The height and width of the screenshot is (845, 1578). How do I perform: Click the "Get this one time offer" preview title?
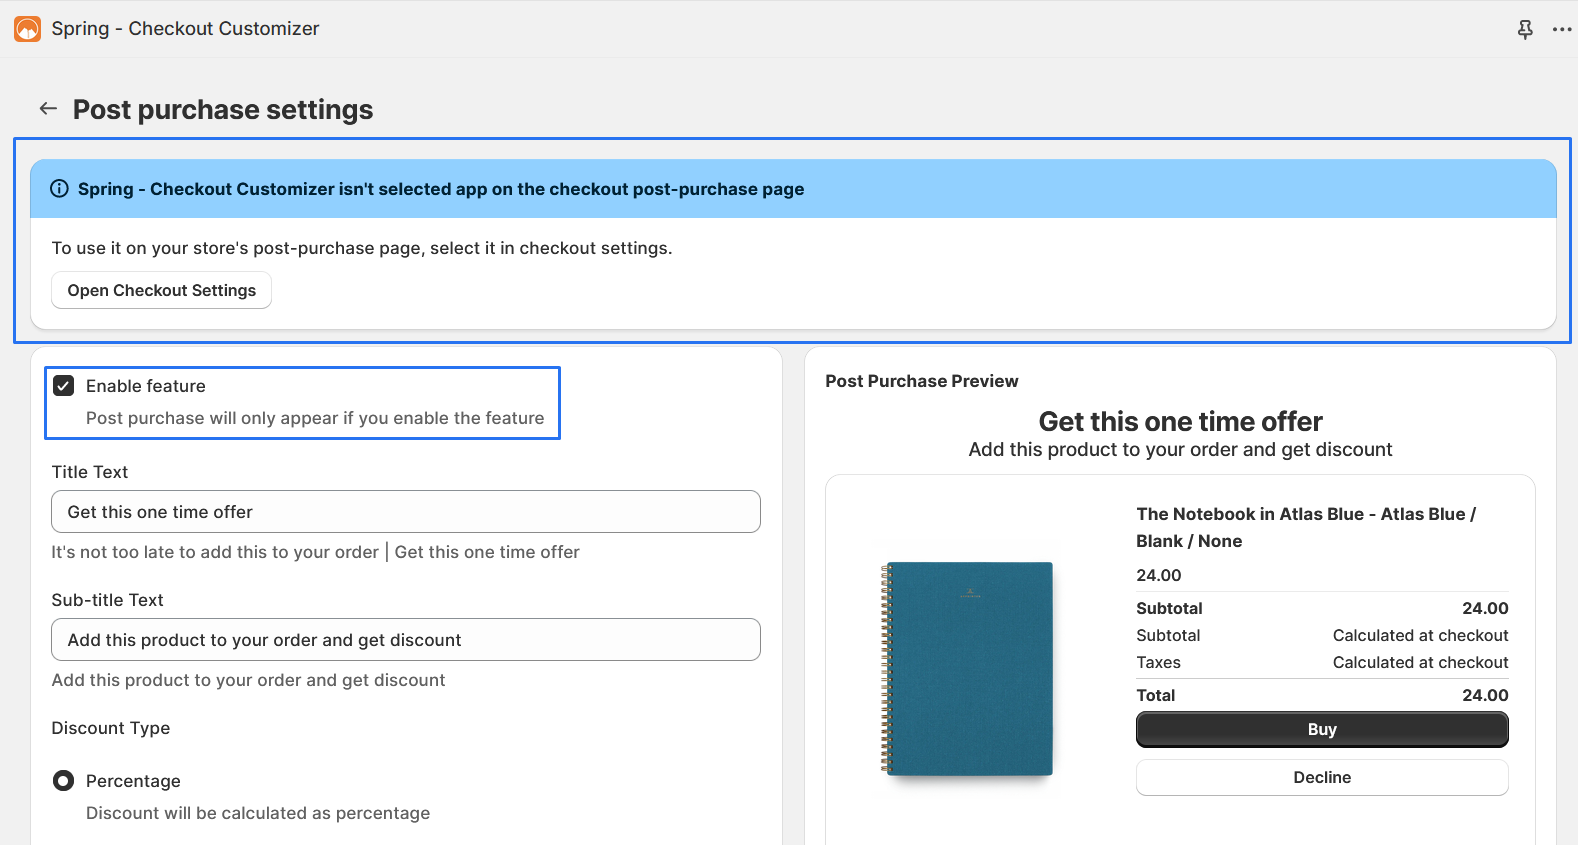[x=1180, y=421]
